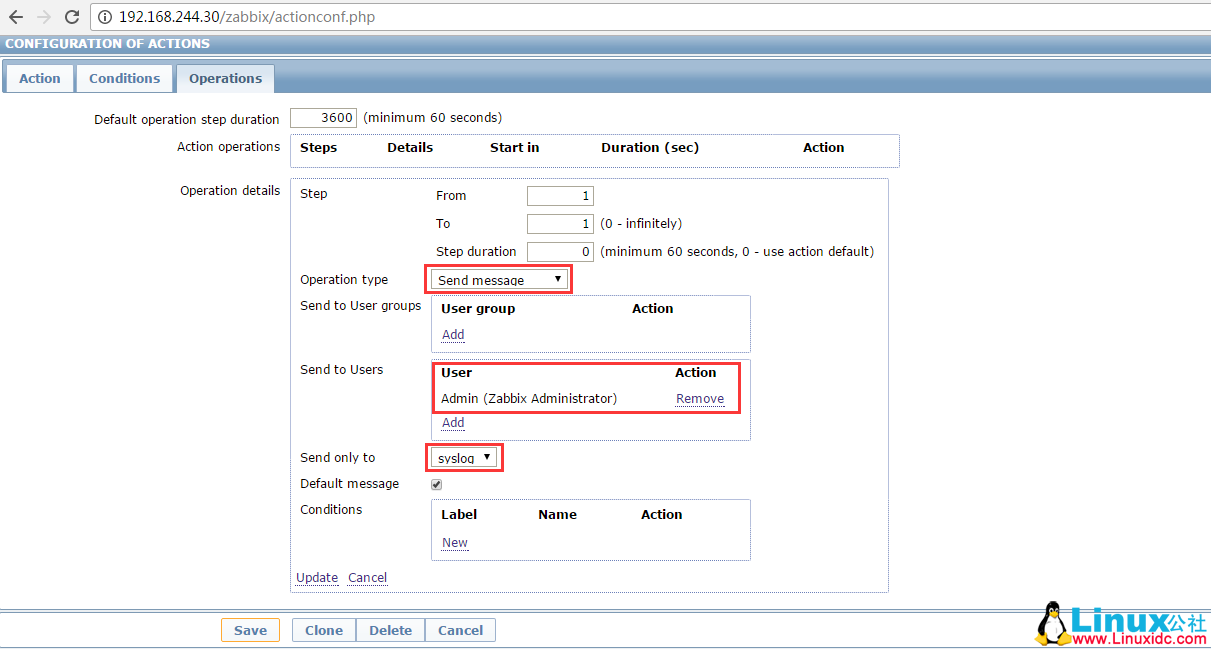Open the Operations tab
The width and height of the screenshot is (1211, 649).
pos(225,78)
